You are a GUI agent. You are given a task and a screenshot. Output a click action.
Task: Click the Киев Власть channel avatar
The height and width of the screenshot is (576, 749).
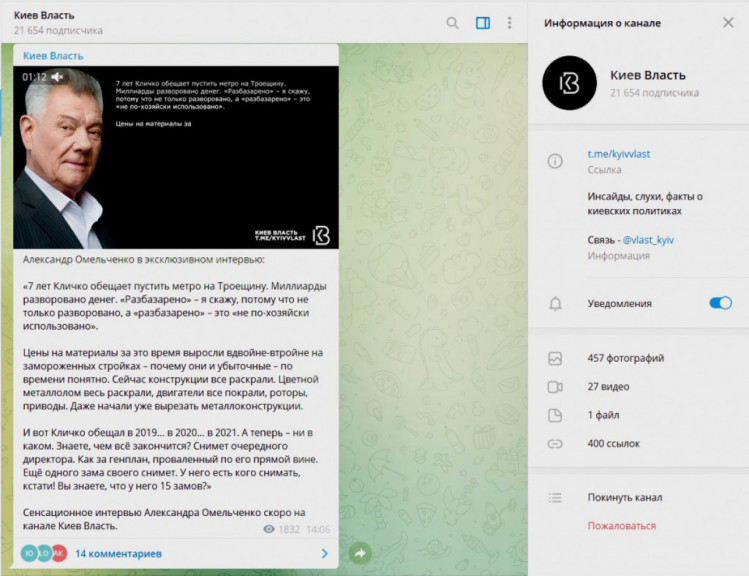coord(569,83)
